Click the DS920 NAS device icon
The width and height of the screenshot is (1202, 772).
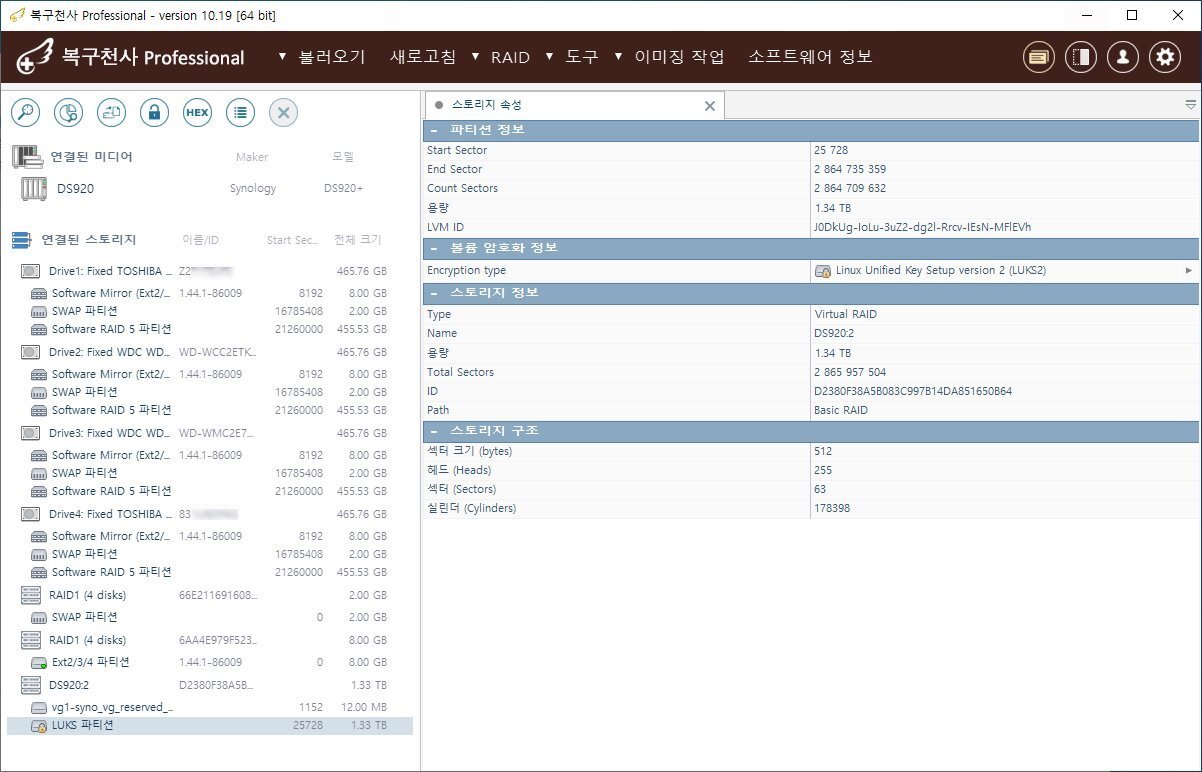[34, 189]
